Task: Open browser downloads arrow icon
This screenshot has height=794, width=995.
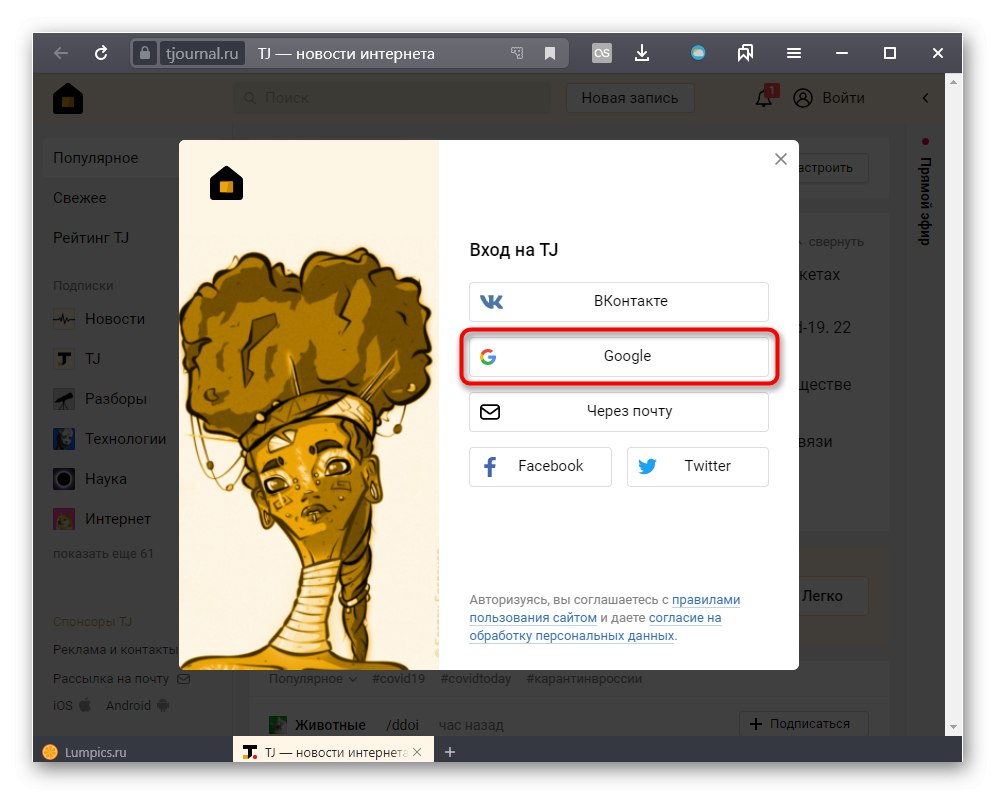Action: point(642,53)
